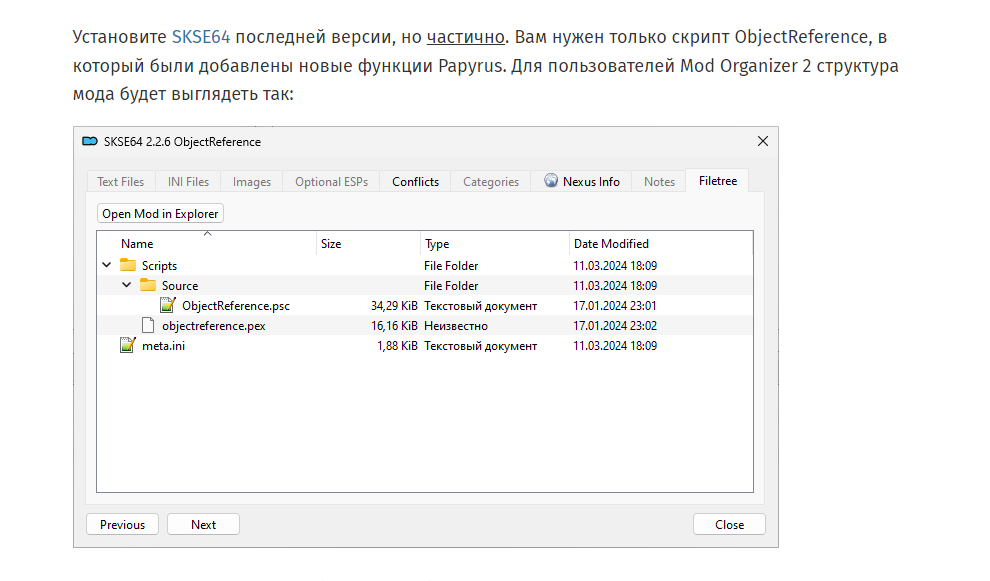Switch to the INI Files tab

188,182
